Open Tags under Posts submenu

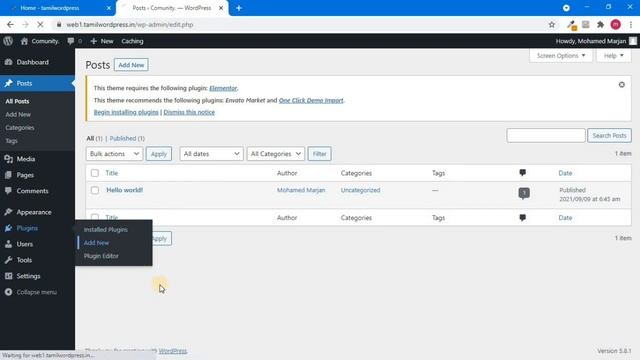tap(11, 140)
